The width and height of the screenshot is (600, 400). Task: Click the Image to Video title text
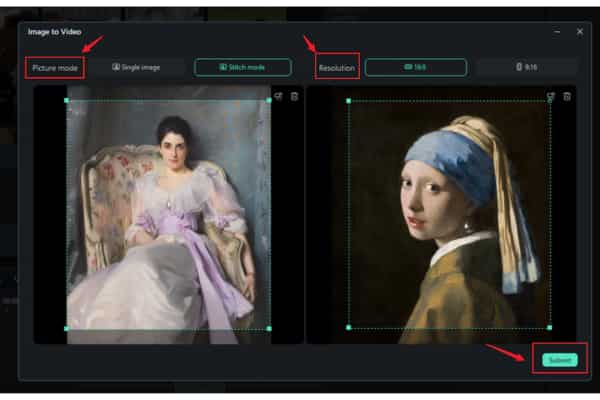tap(54, 32)
